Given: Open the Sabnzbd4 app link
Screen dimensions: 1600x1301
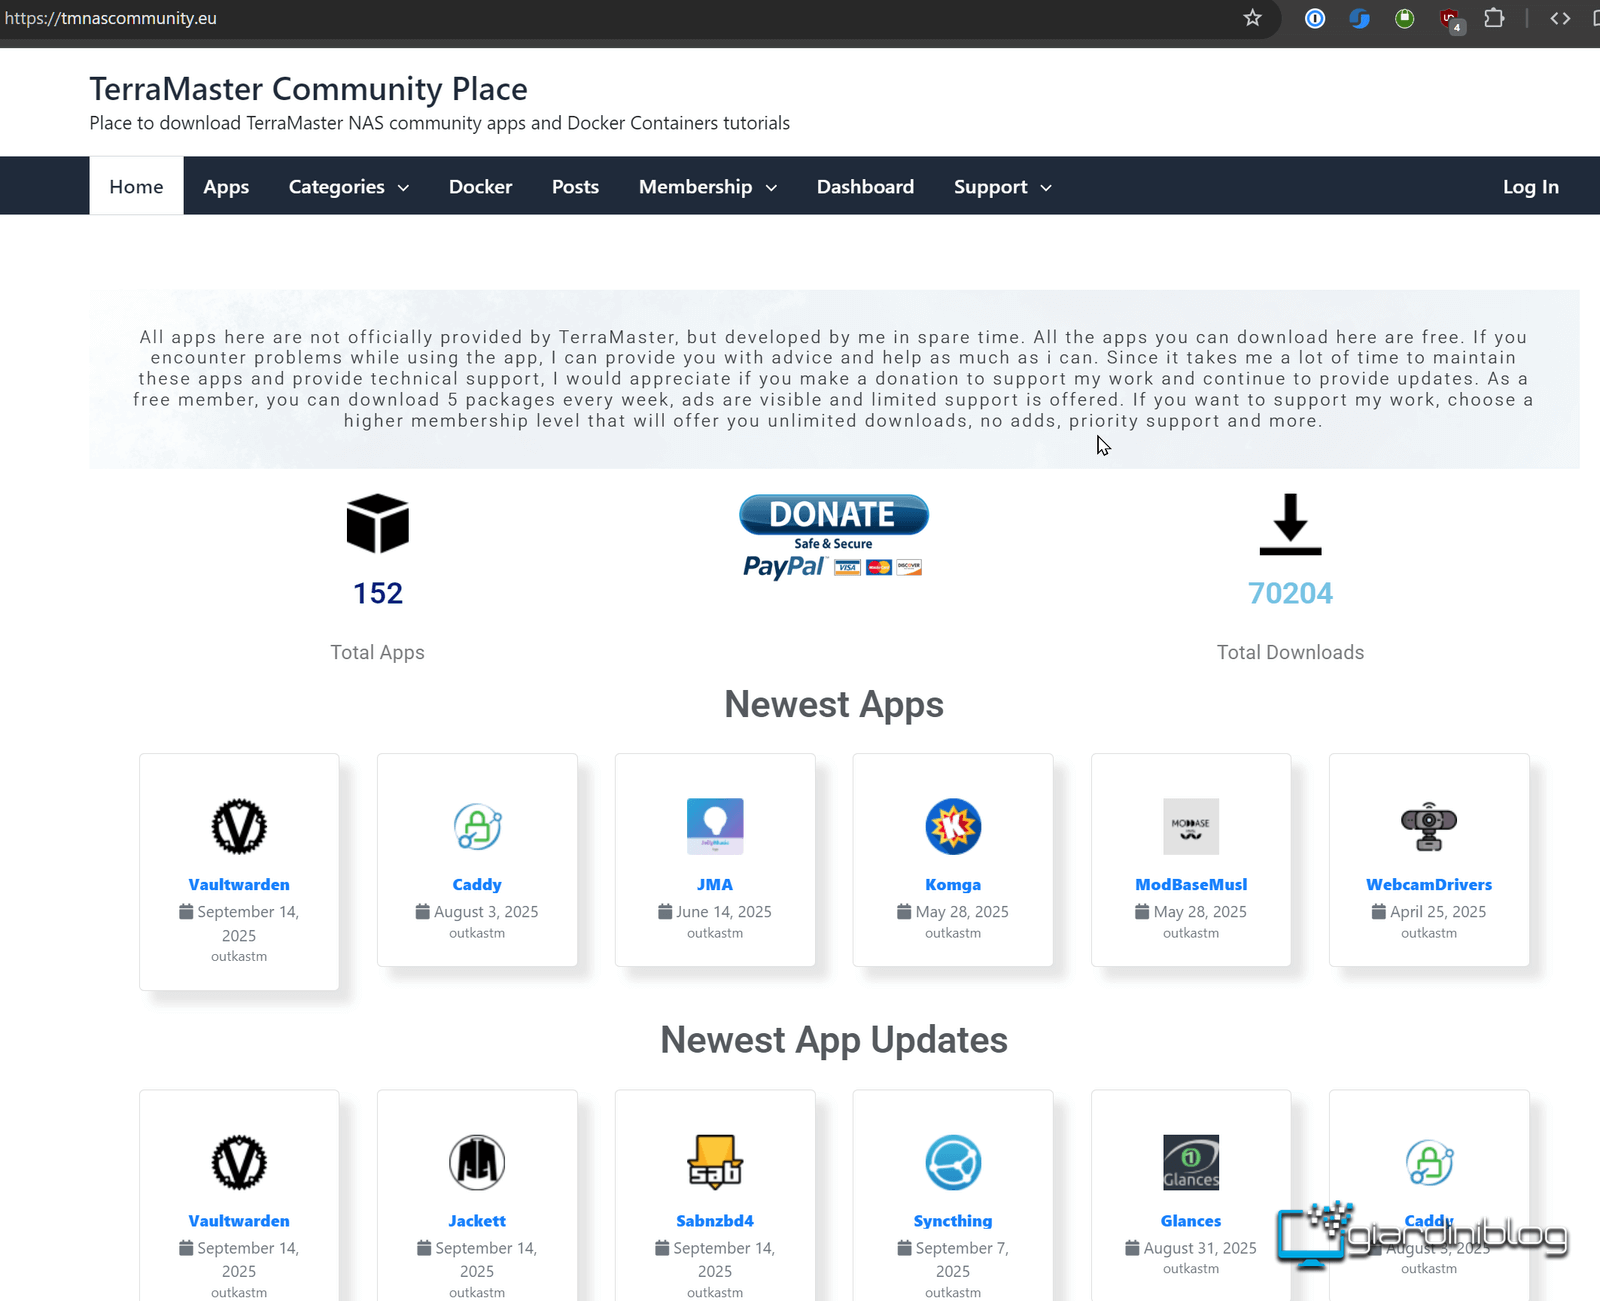Looking at the screenshot, I should [x=715, y=1221].
